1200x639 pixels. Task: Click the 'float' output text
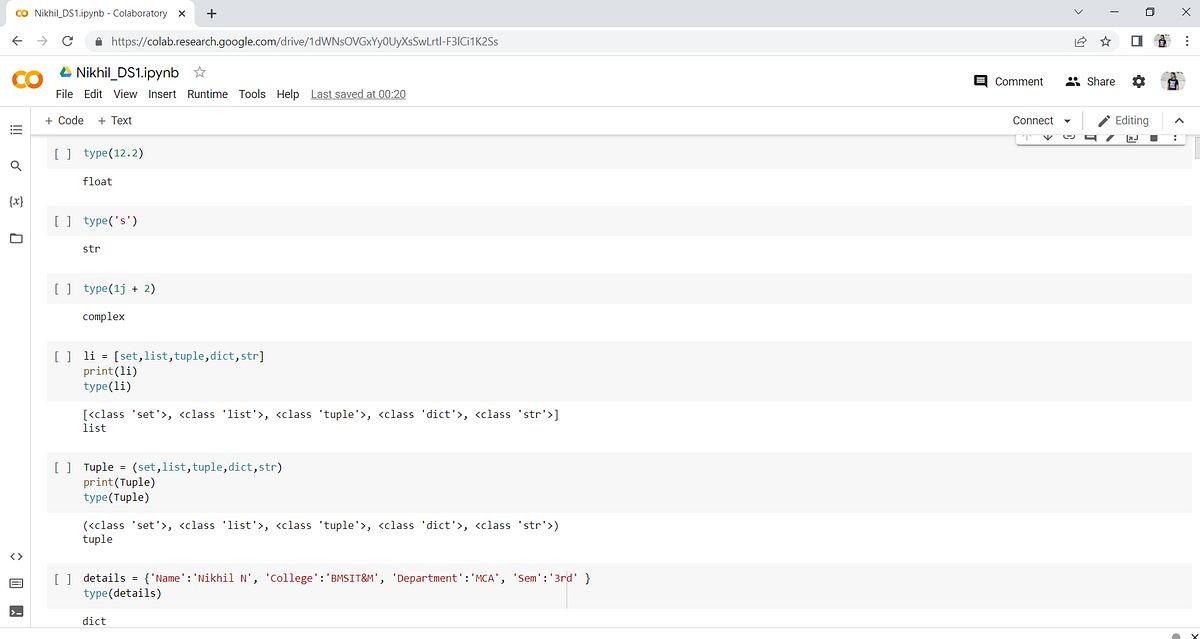98,182
